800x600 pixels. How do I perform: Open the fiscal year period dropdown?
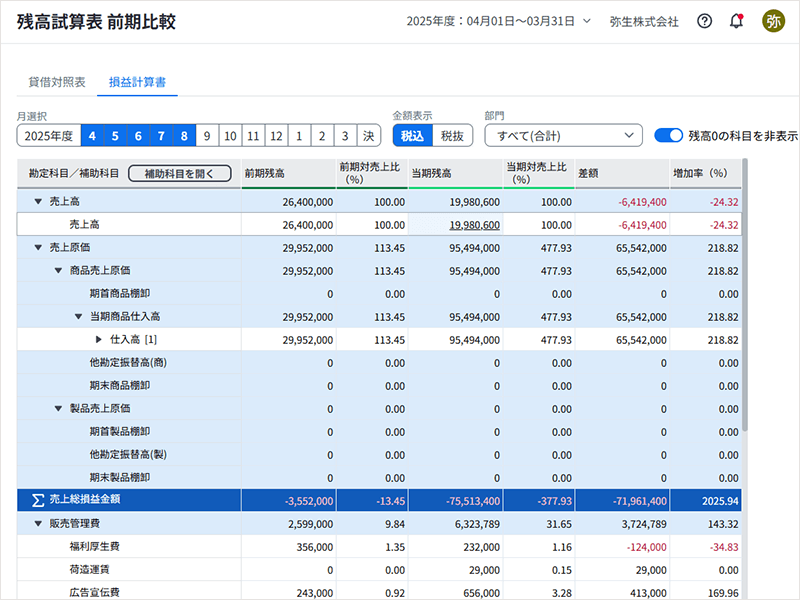coord(498,21)
